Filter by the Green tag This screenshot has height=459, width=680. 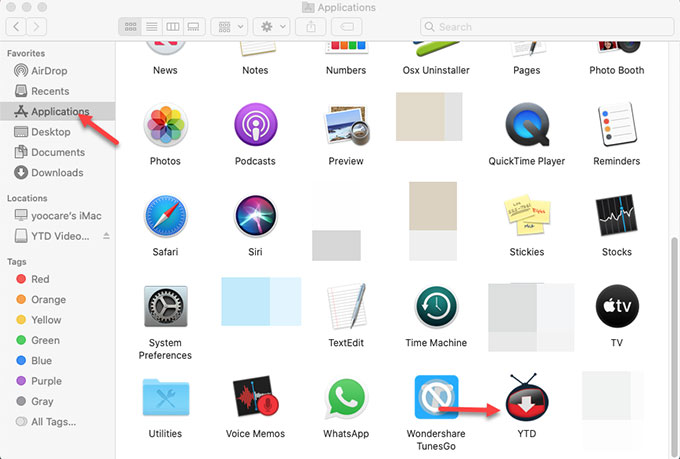point(57,340)
